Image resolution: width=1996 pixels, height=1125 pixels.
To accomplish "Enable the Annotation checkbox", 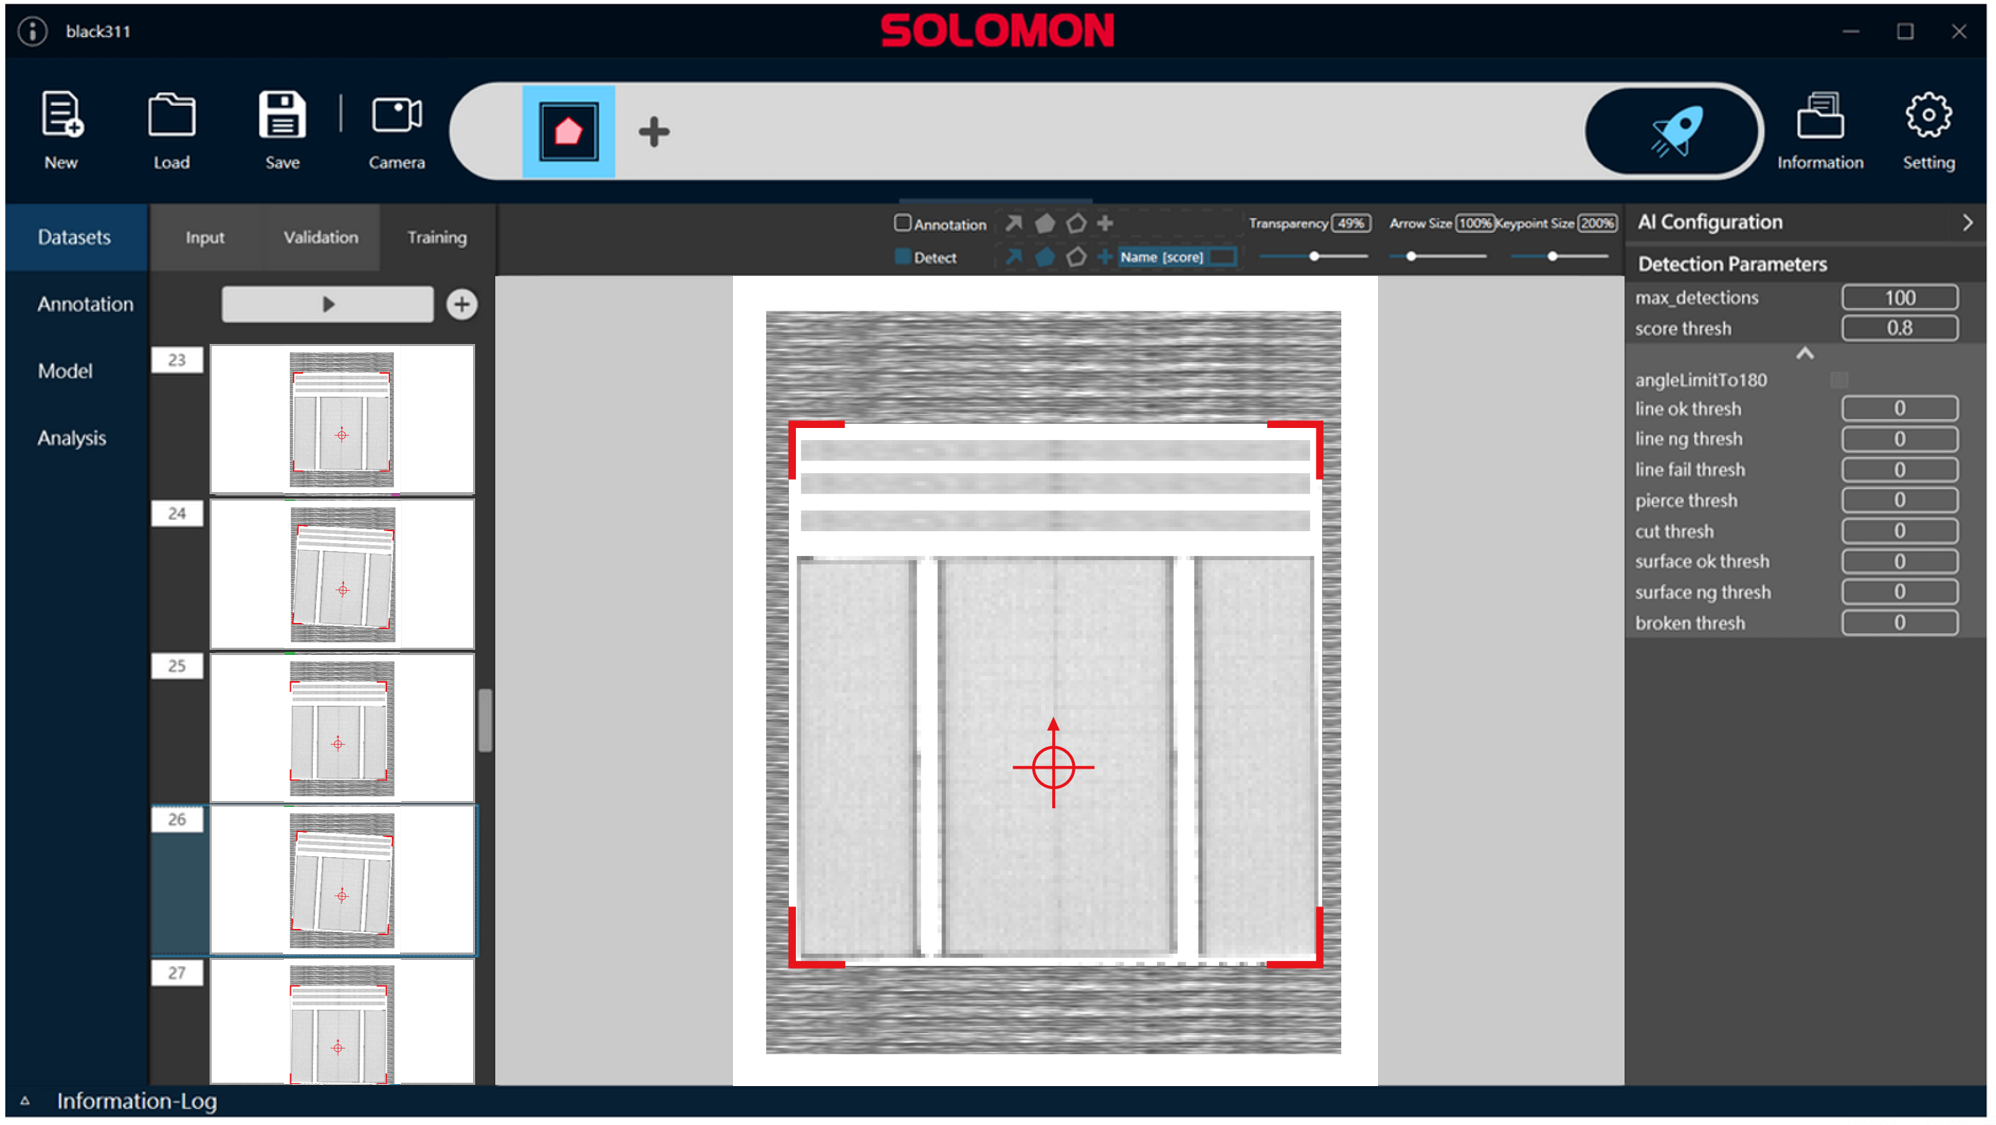I will (x=902, y=223).
